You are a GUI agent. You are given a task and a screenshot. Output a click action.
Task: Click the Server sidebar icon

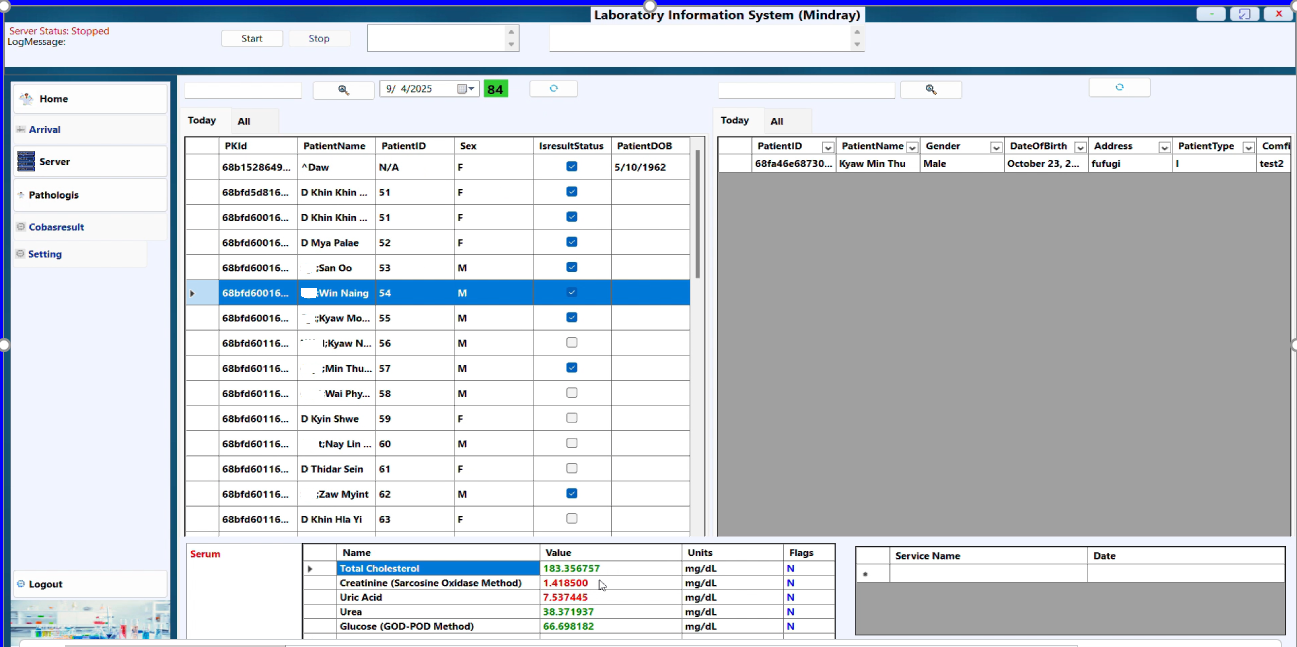tap(26, 161)
